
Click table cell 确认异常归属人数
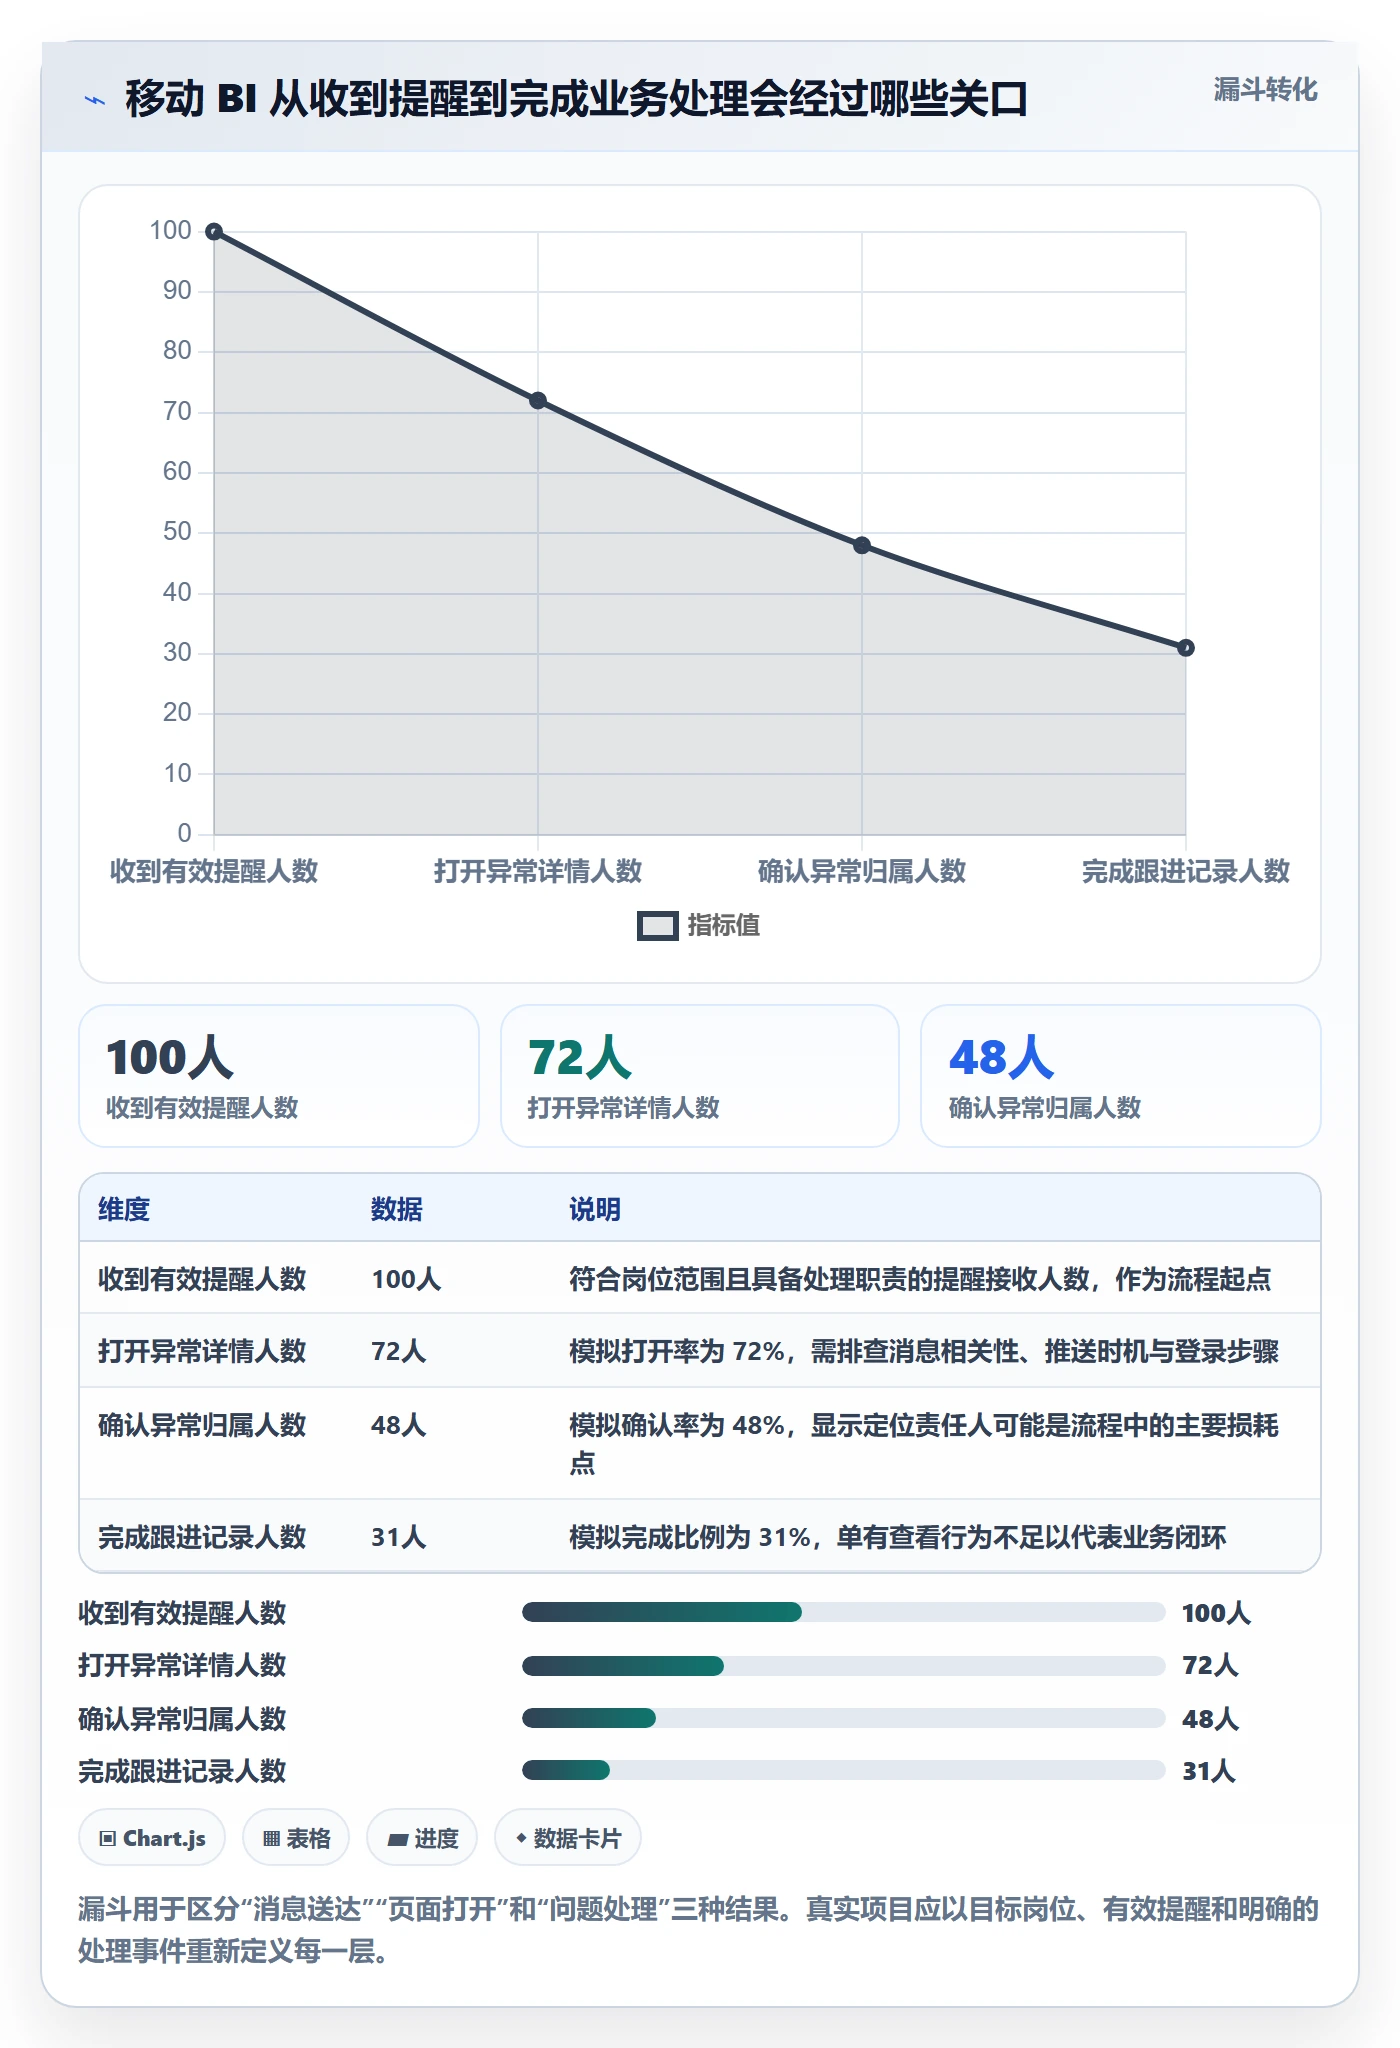tap(202, 1425)
